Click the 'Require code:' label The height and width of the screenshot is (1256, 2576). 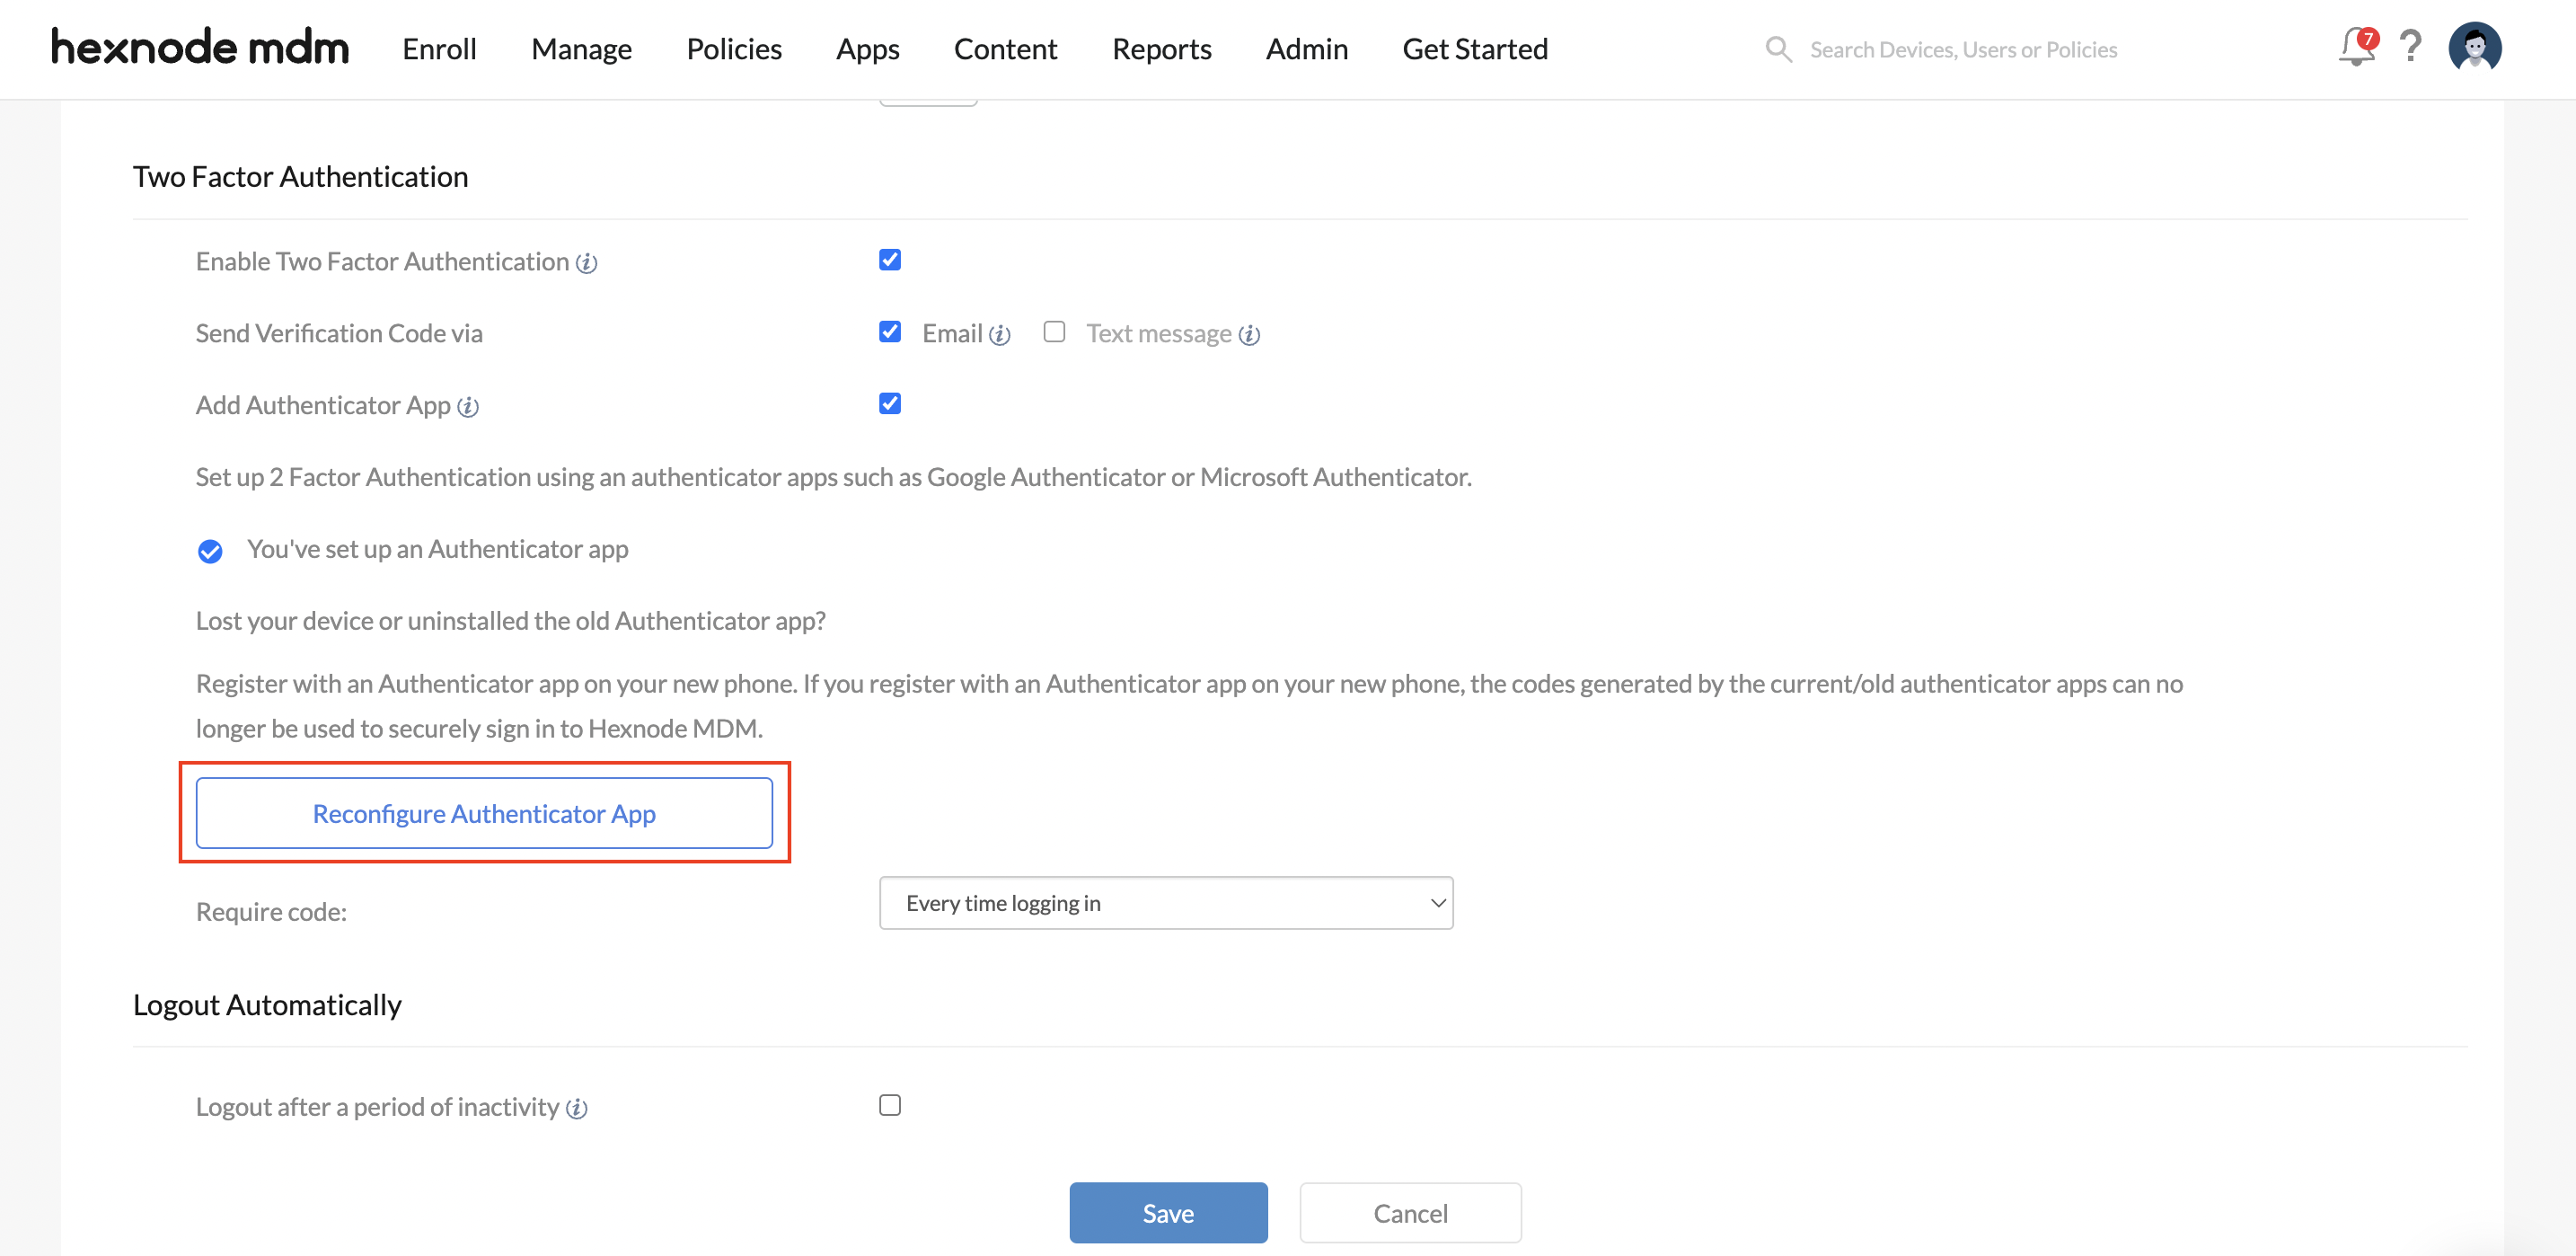pos(271,911)
